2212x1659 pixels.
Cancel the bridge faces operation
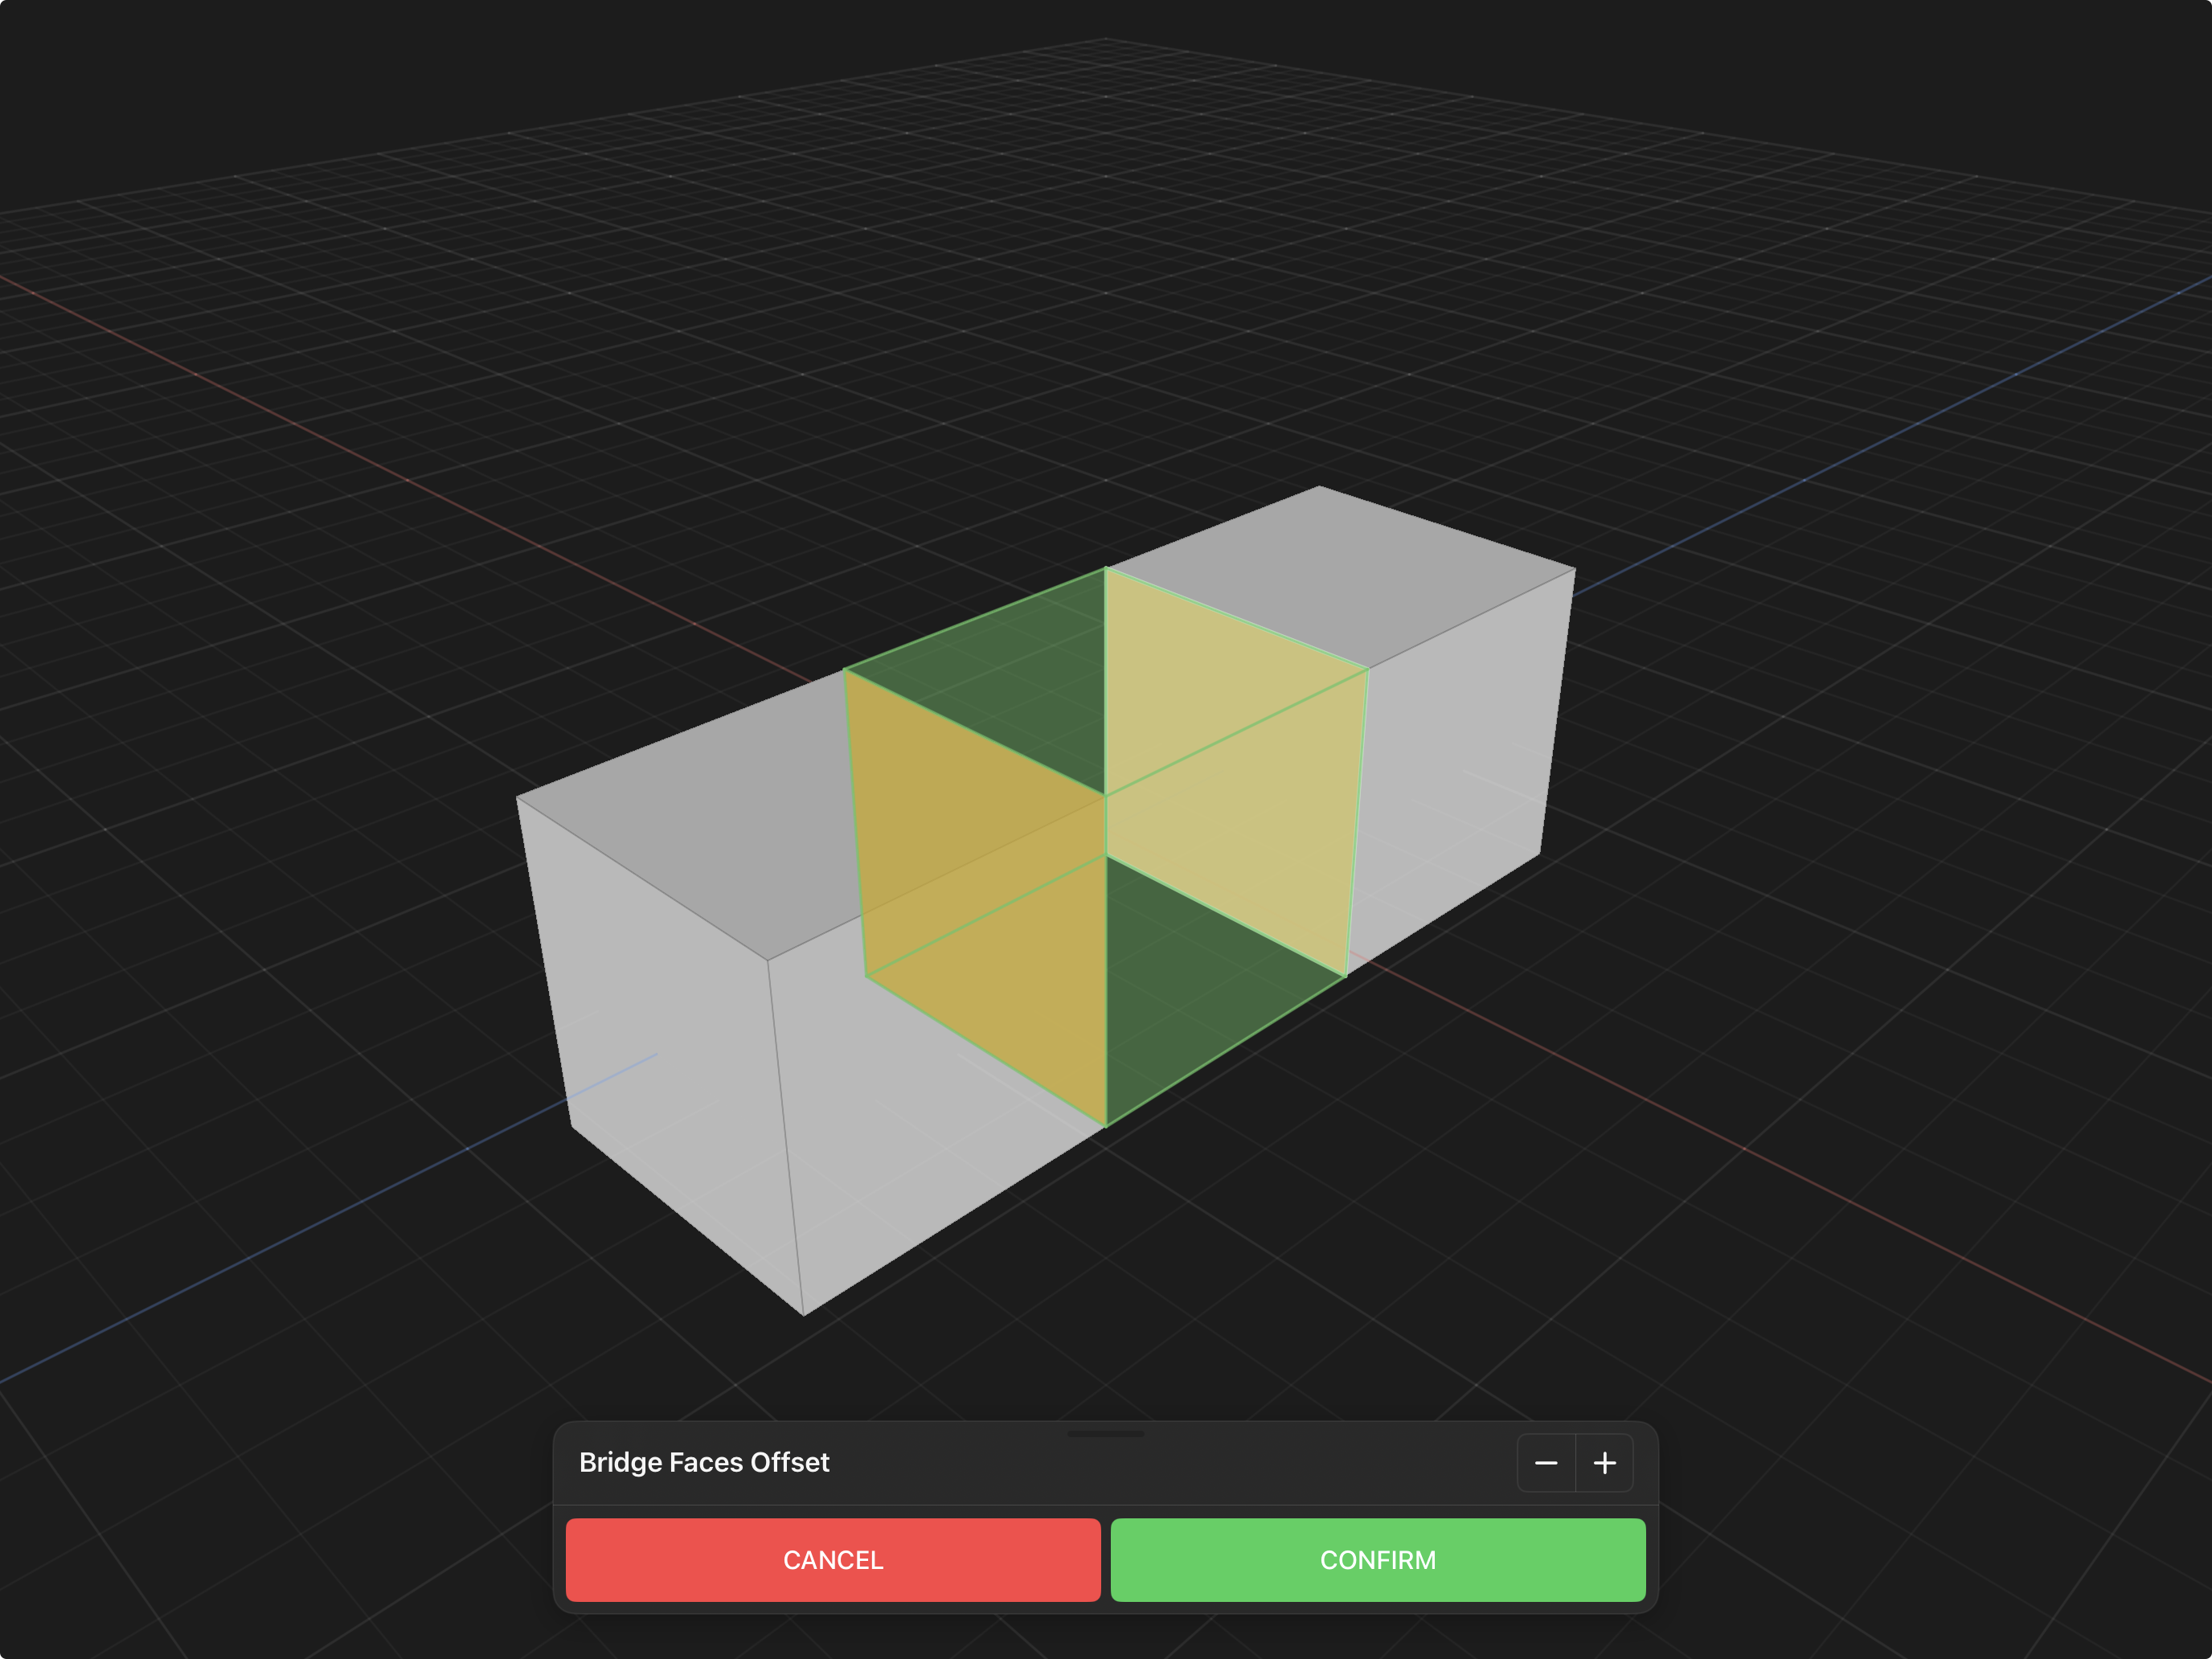833,1560
